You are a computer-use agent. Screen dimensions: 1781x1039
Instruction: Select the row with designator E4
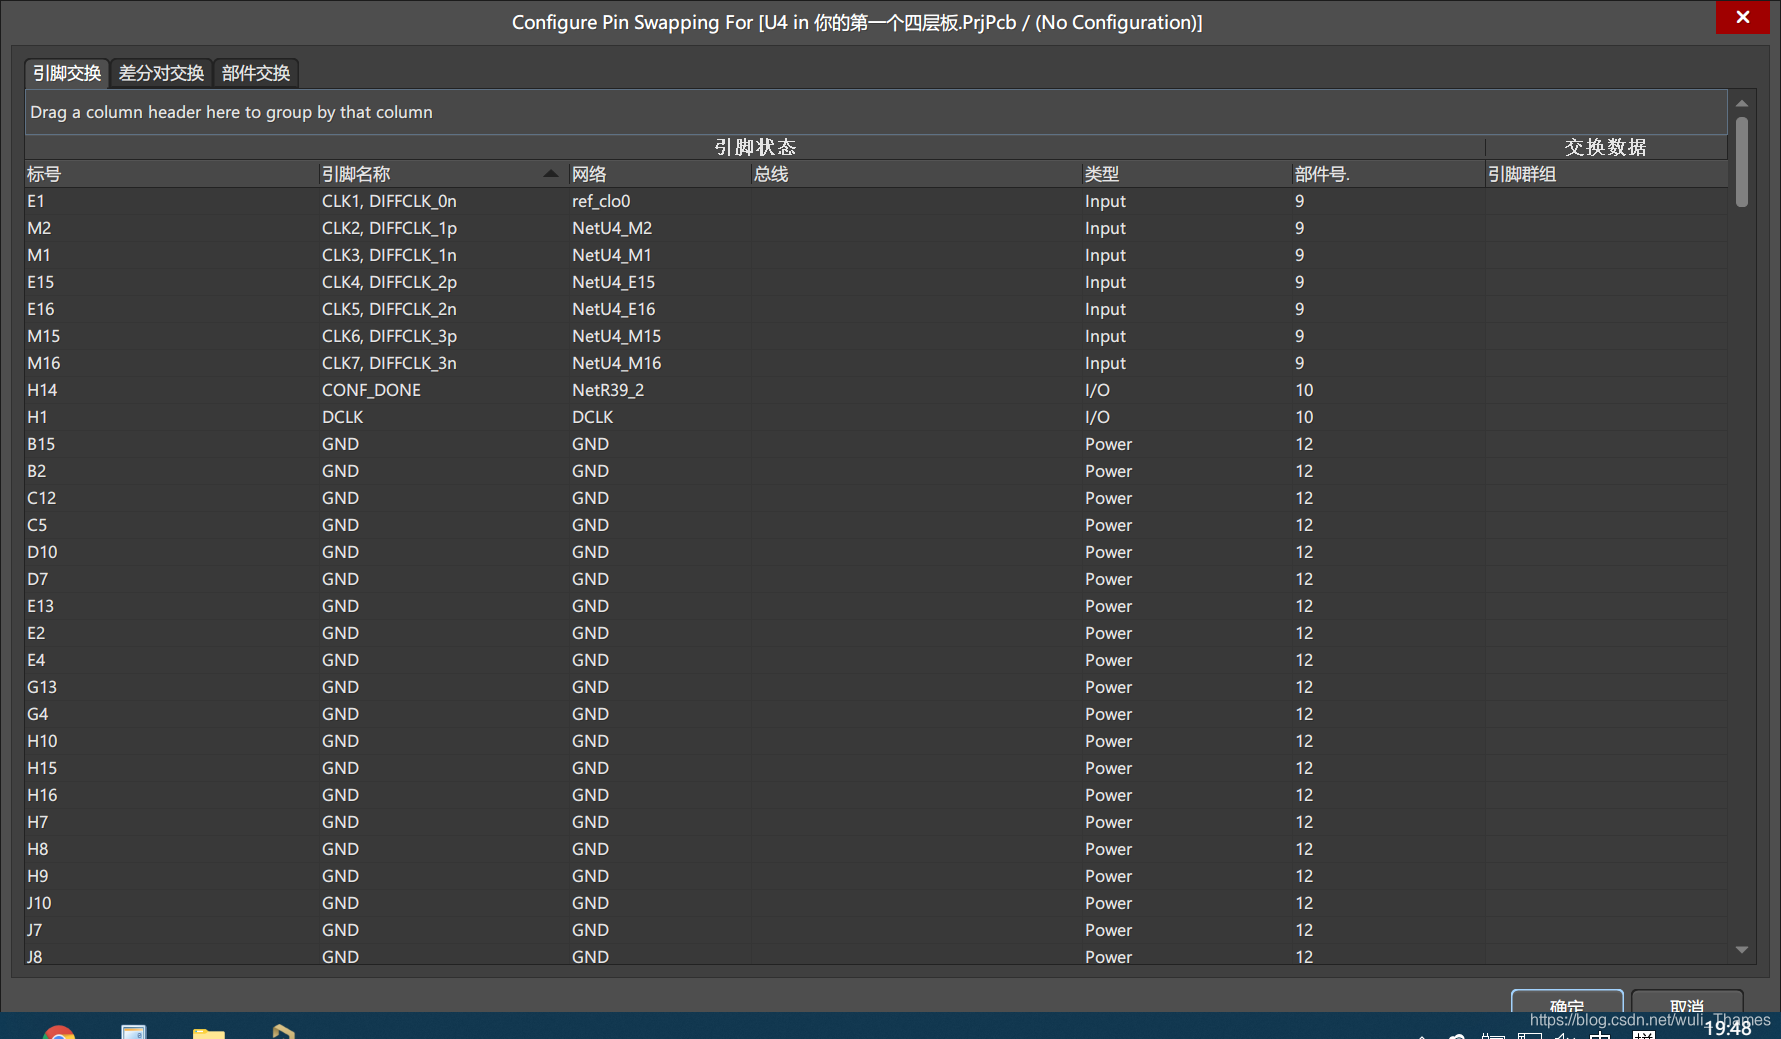pos(876,660)
